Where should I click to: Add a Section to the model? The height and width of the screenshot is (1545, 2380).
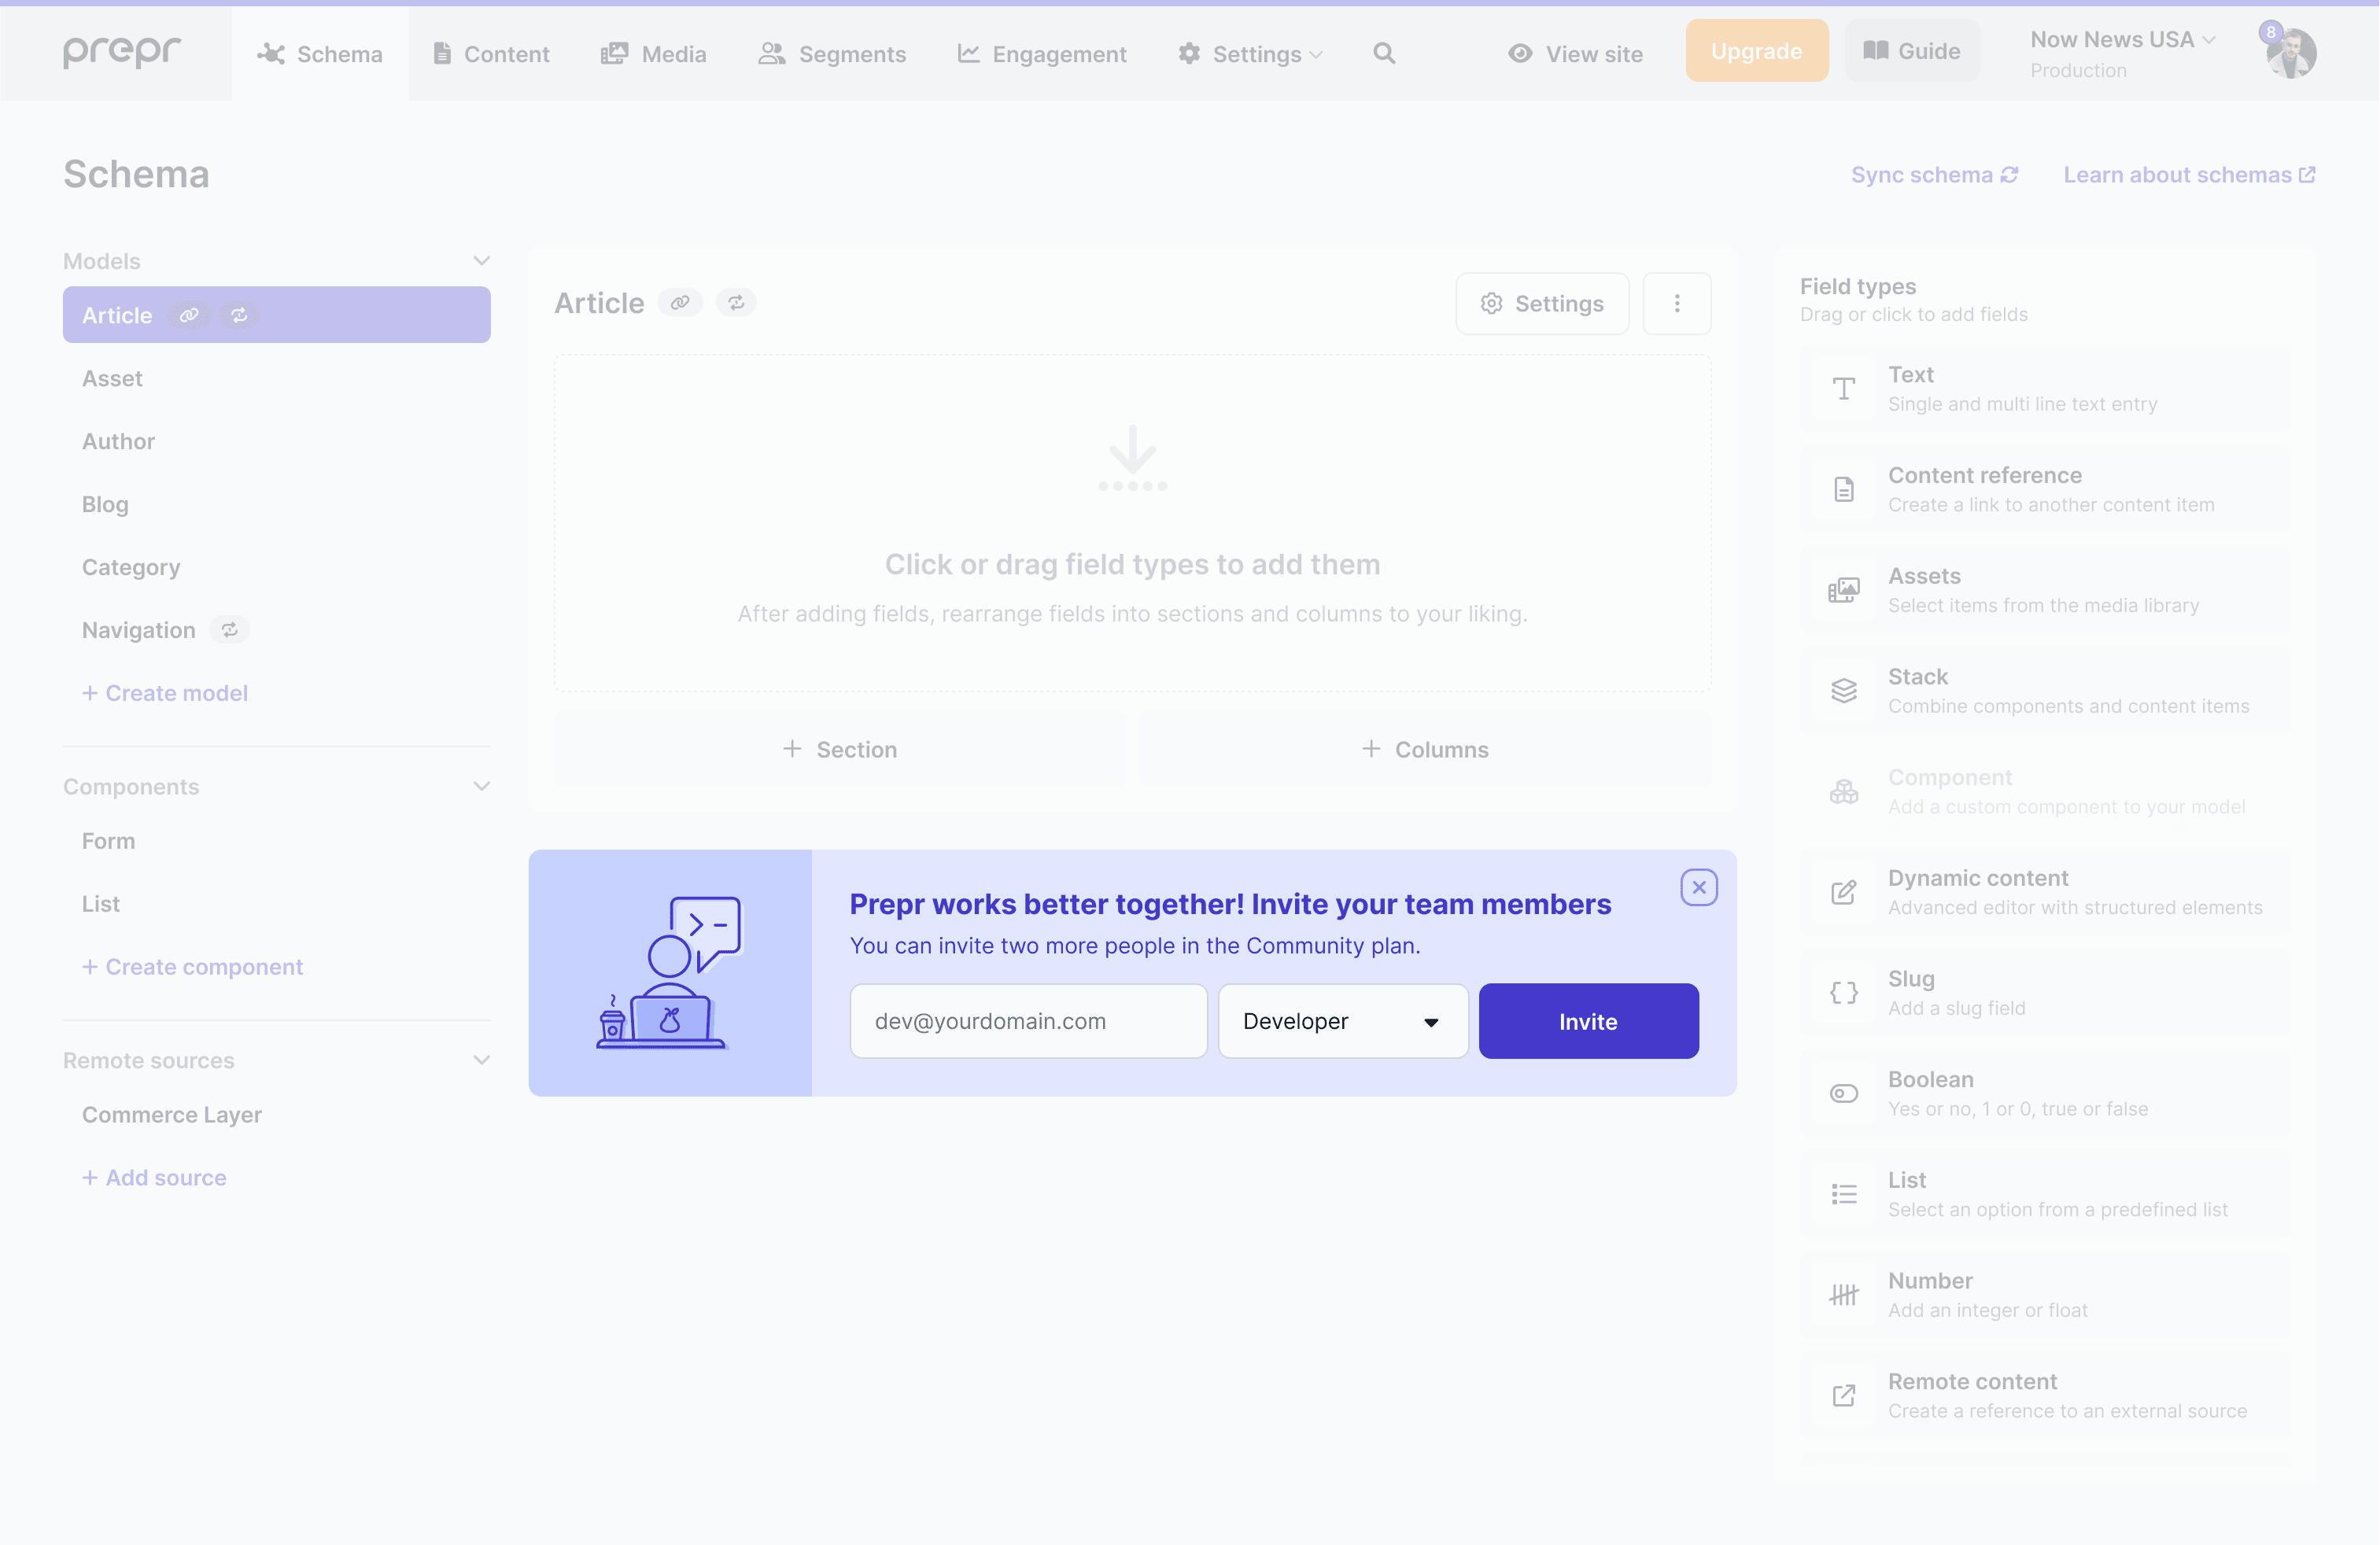point(840,750)
